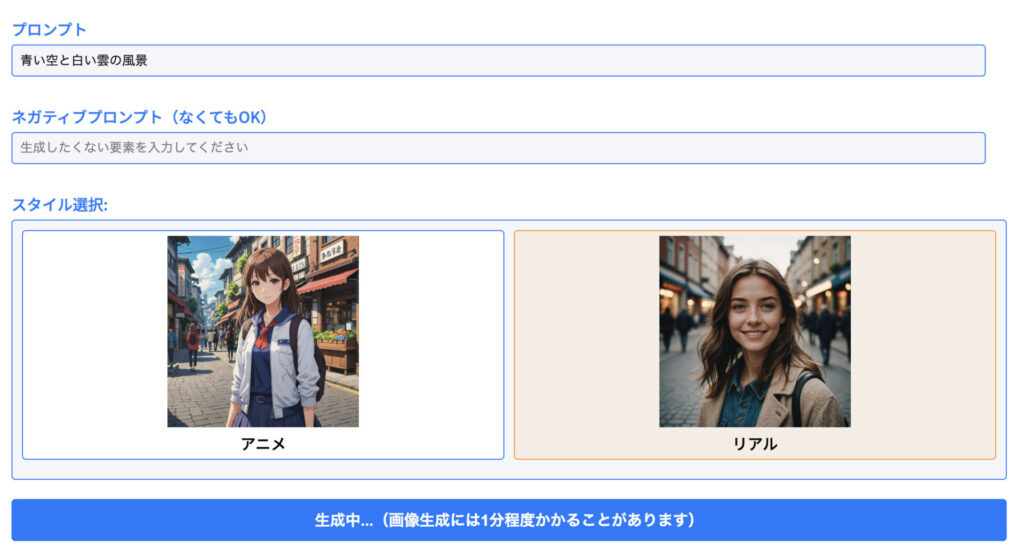Focus the ネガティブプロンプト input field
Image resolution: width=1024 pixels, height=554 pixels.
tap(498, 148)
